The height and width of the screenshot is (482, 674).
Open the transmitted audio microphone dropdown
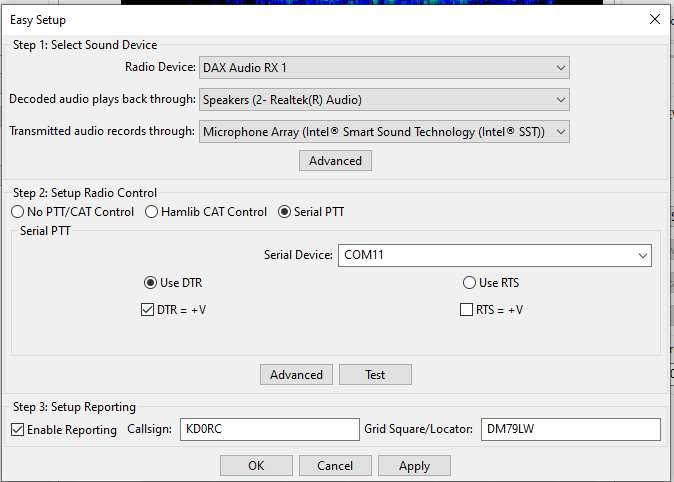(x=384, y=132)
